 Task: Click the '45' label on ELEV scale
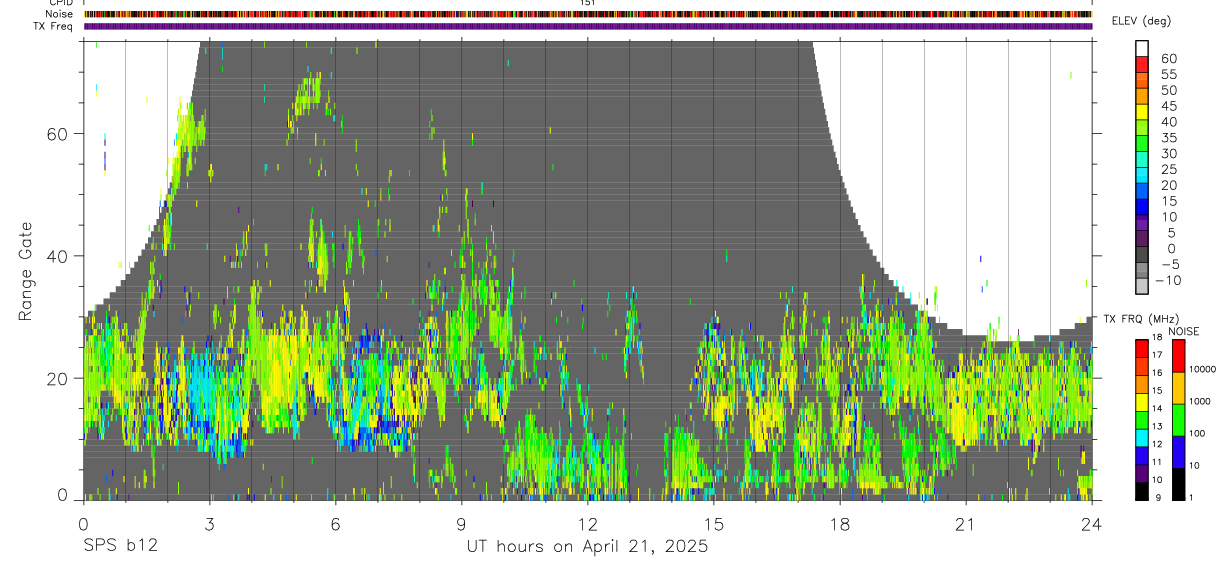[x=1168, y=106]
